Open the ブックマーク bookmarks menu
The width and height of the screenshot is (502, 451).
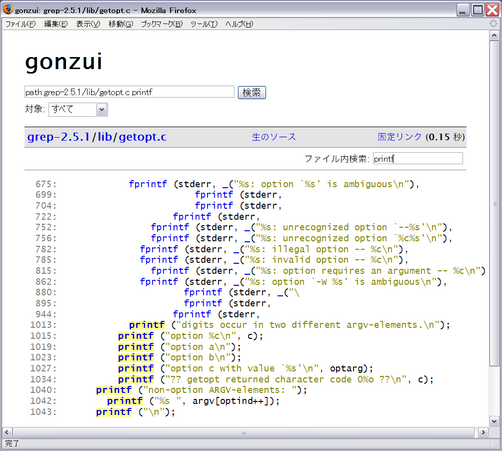click(x=162, y=24)
